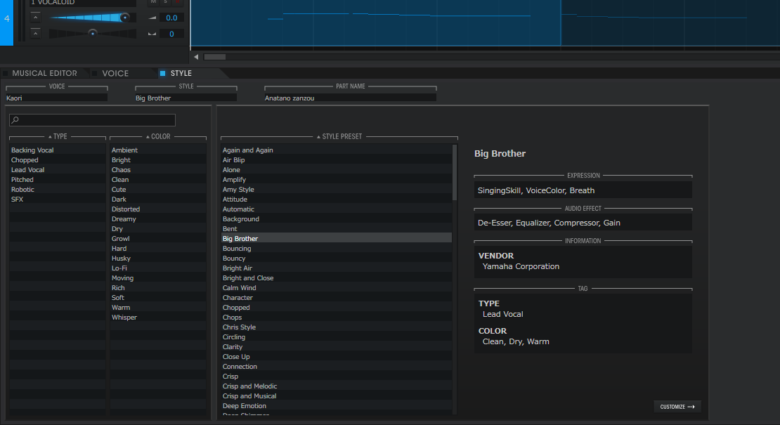This screenshot has width=780, height=425.
Task: Click the volume icon beside 0.0 value
Action: click(x=152, y=17)
